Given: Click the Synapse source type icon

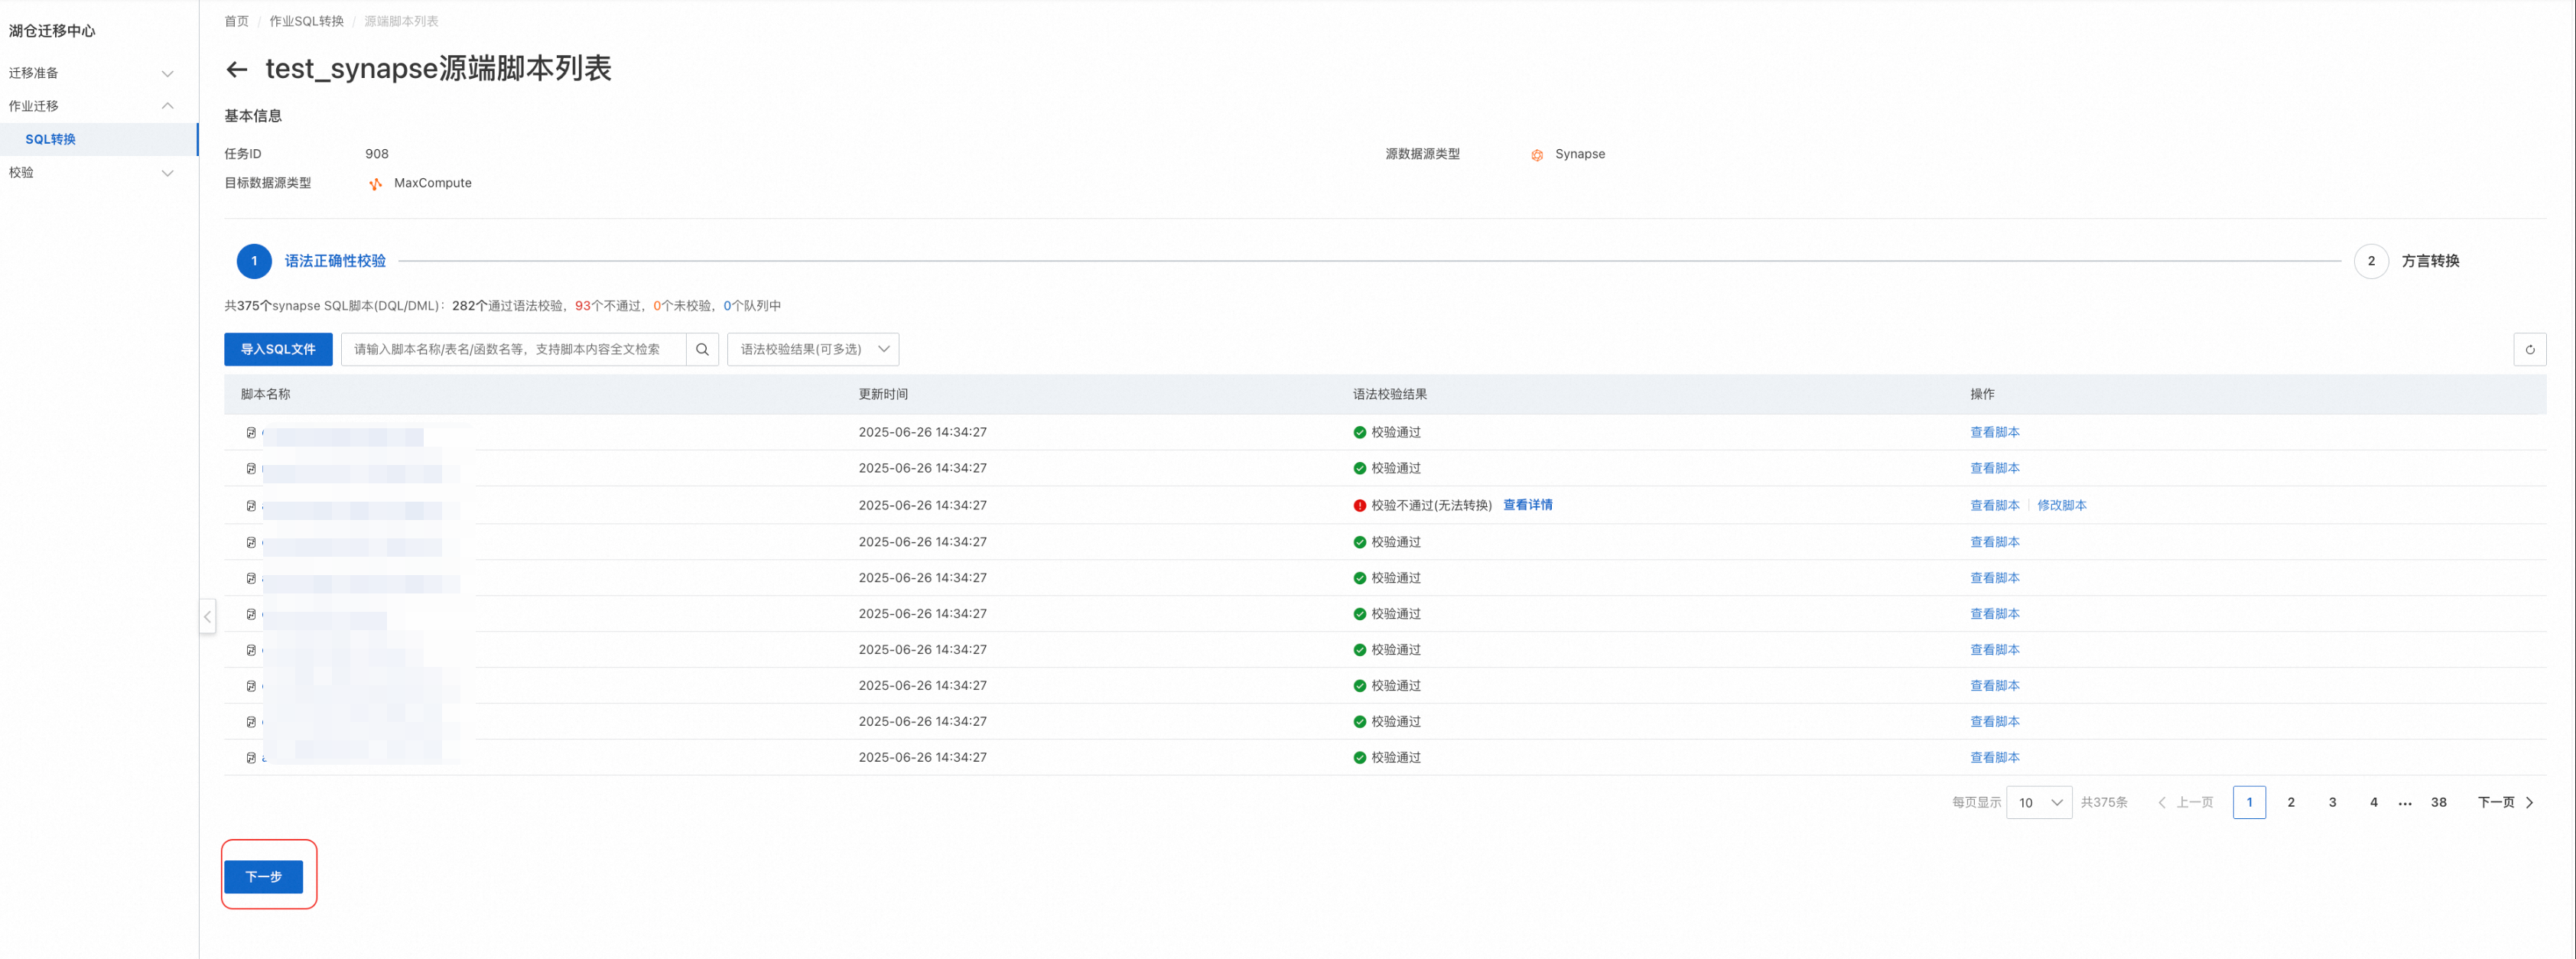Looking at the screenshot, I should (1537, 155).
